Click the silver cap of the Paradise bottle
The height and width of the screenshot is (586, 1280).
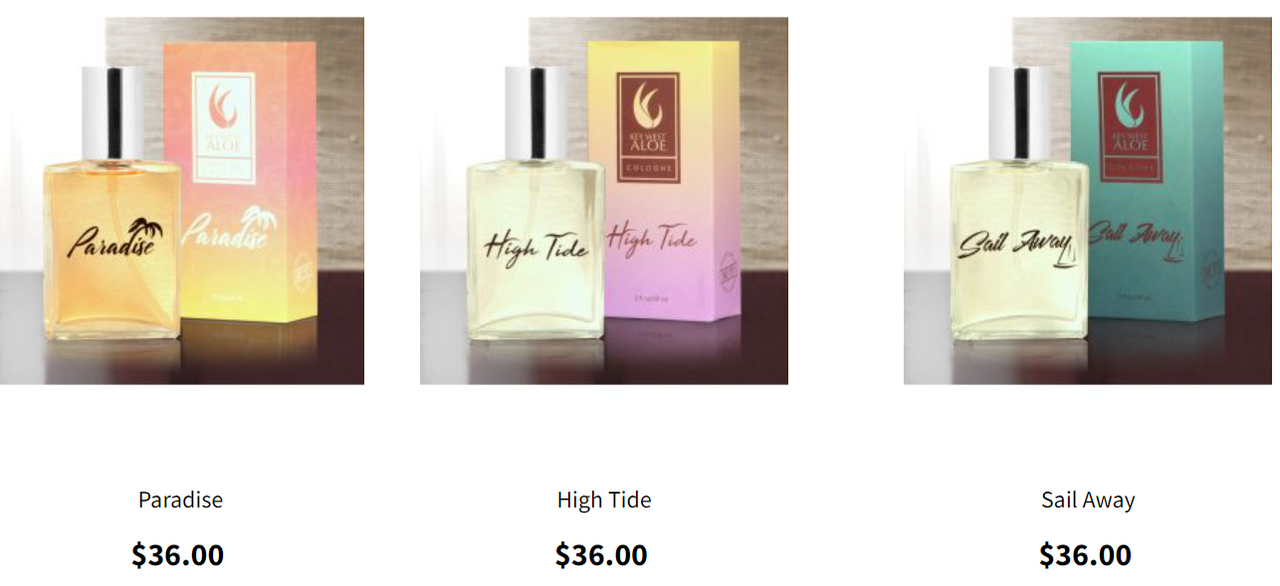click(x=112, y=113)
